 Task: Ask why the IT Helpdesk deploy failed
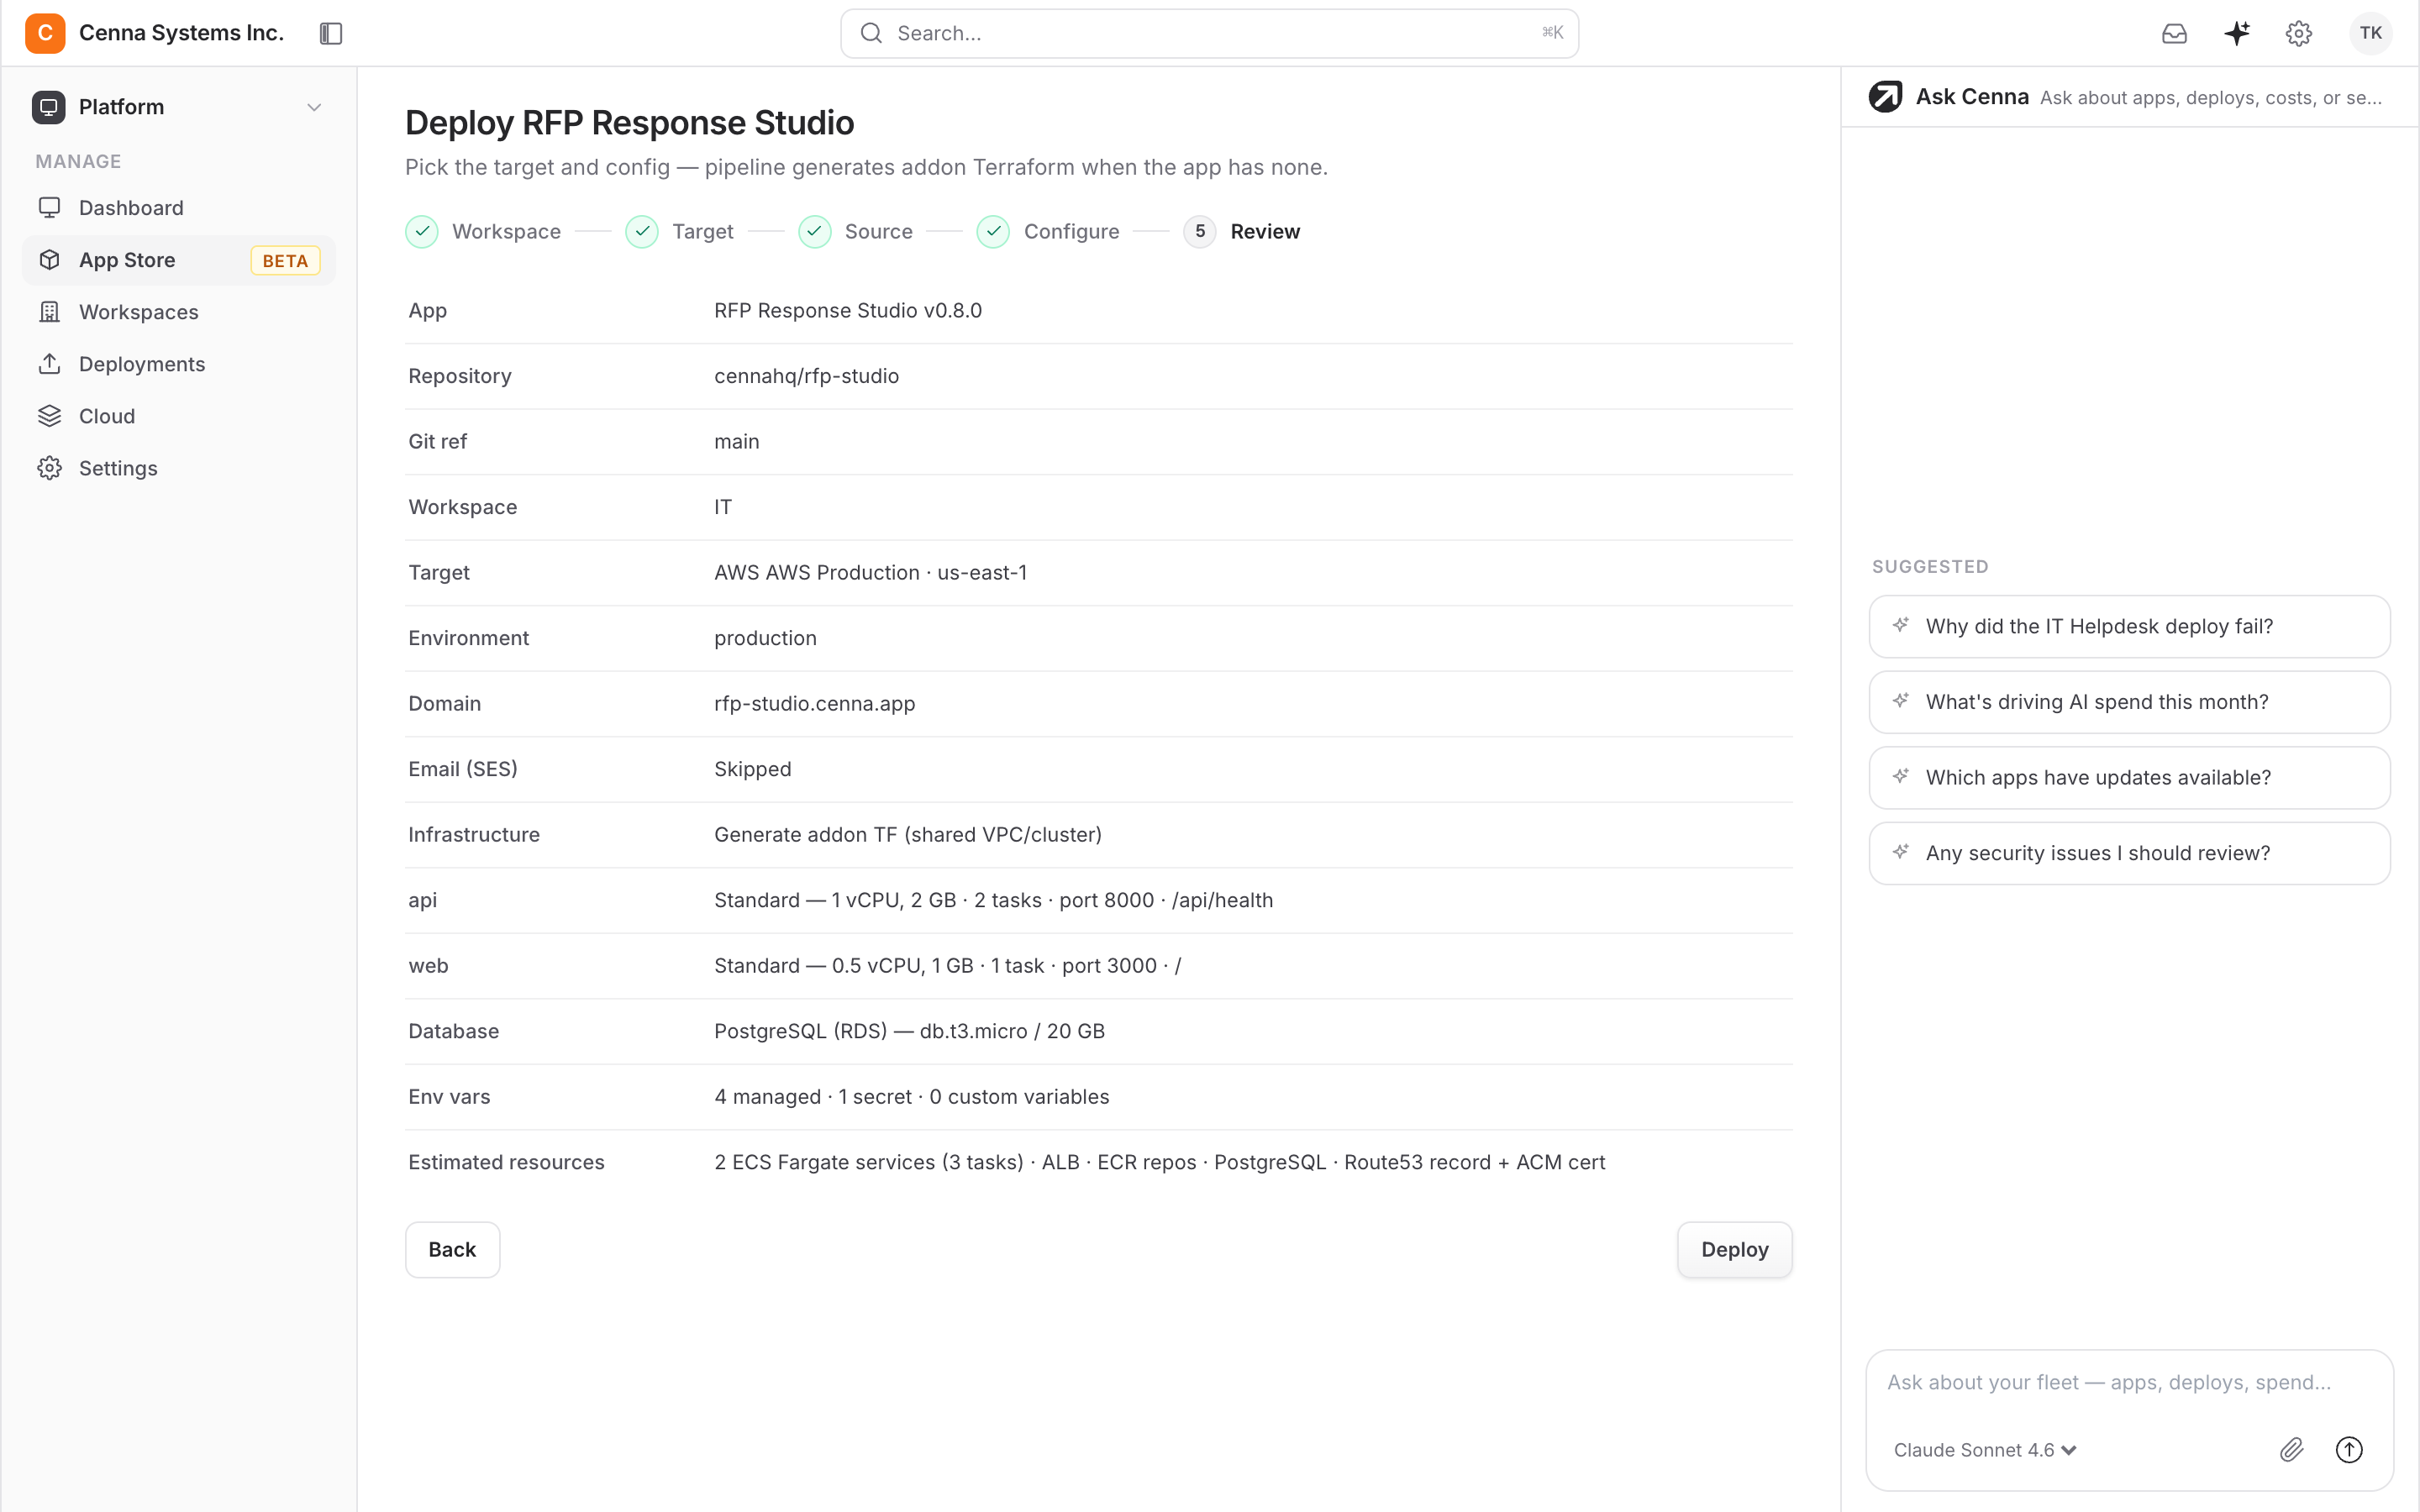coord(2129,626)
